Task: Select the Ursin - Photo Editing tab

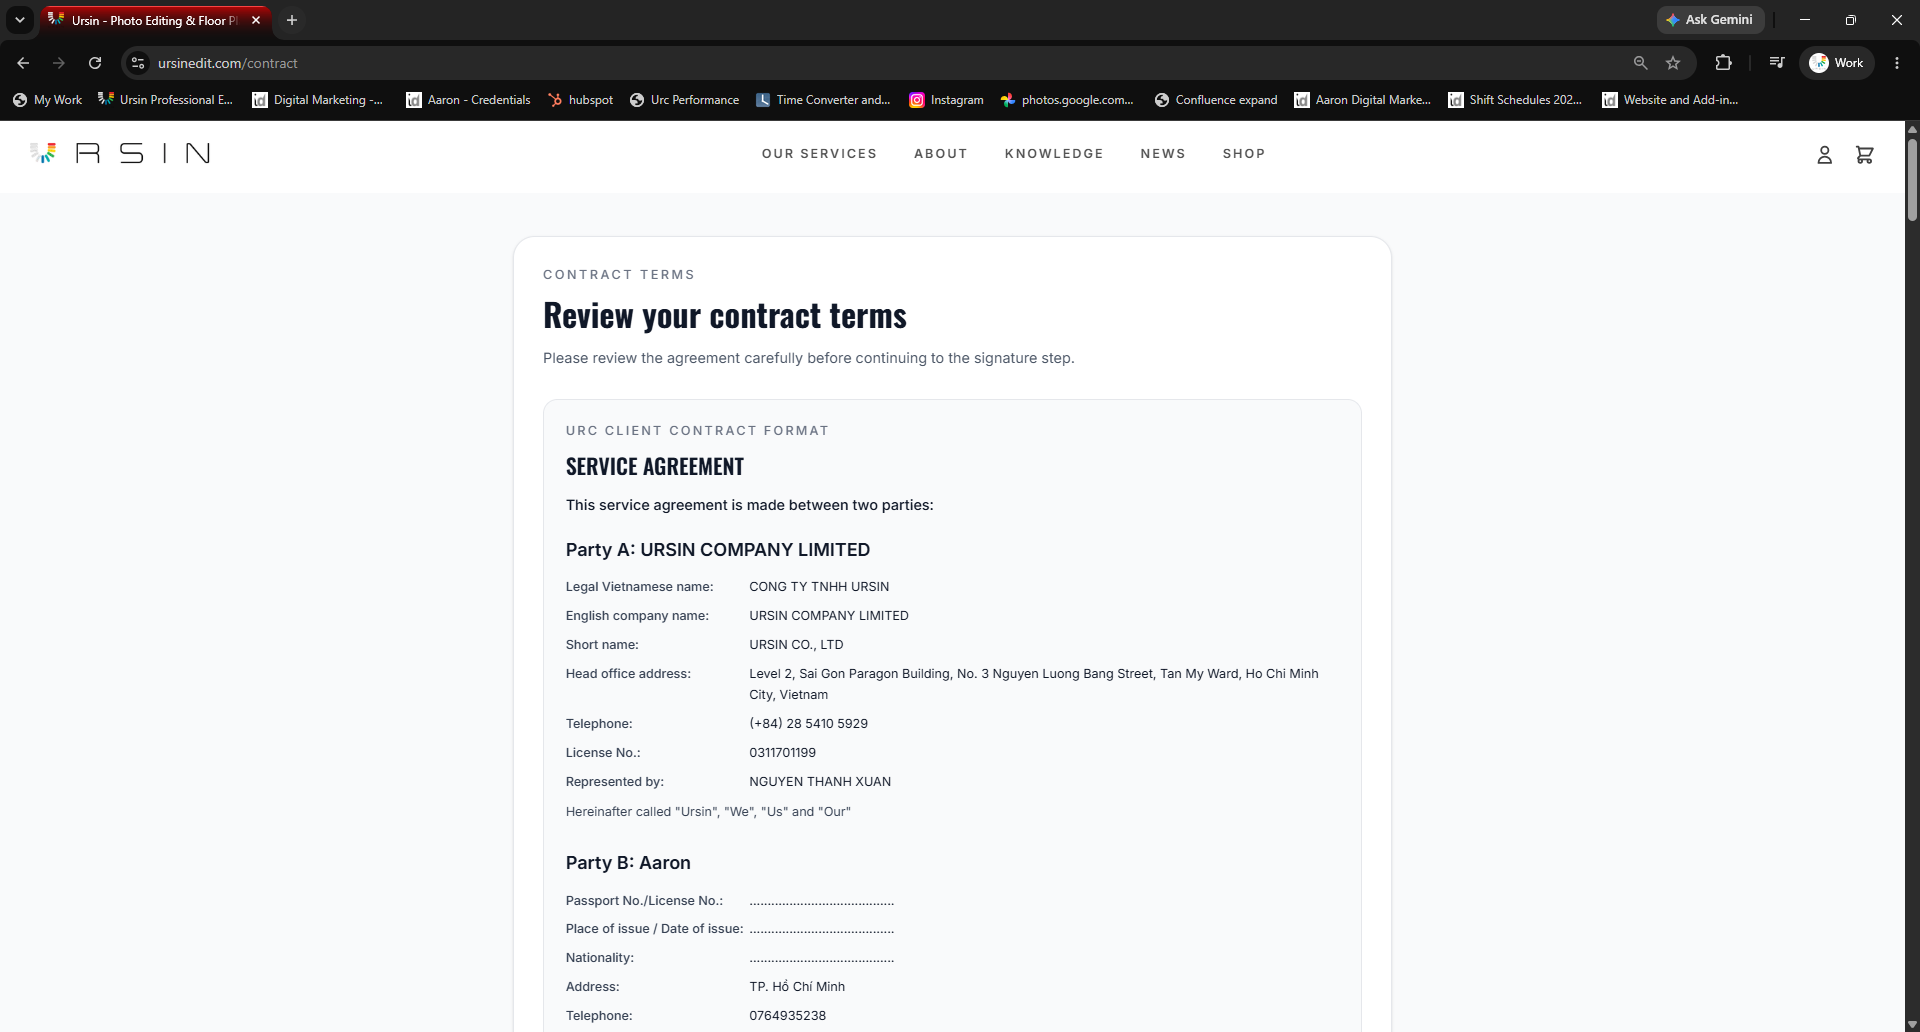Action: coord(155,20)
